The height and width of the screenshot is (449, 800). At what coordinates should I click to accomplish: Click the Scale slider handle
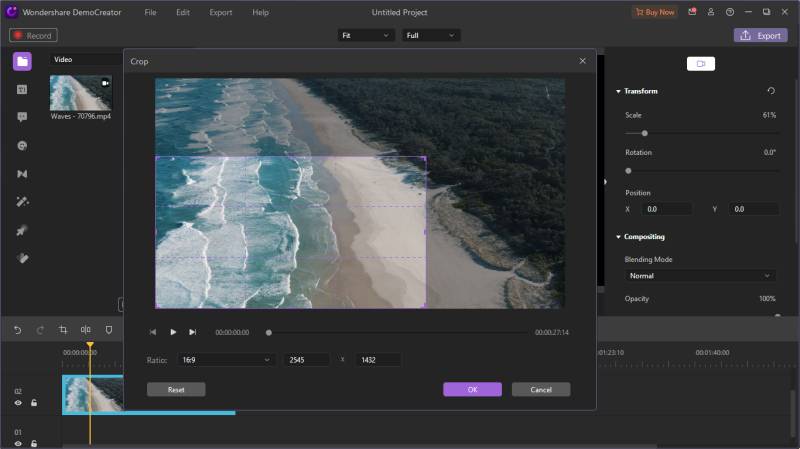pos(644,133)
